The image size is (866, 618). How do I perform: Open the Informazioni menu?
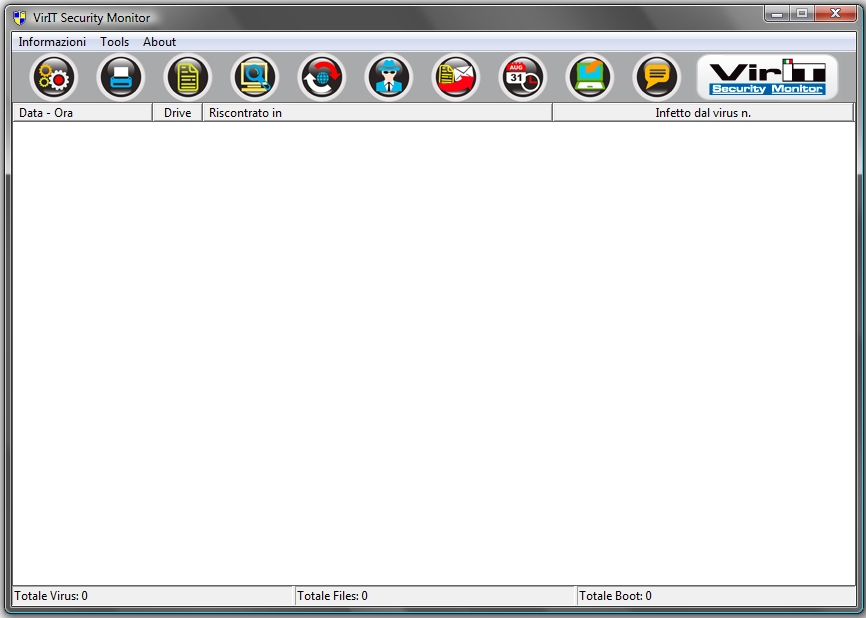[x=52, y=42]
